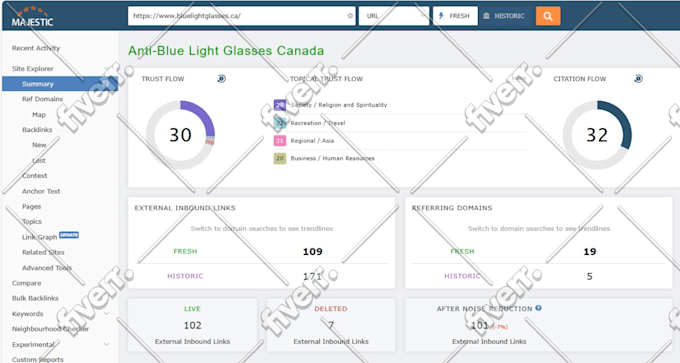This screenshot has height=363, width=680.
Task: Click the Business / Human Resources badge 20
Action: (x=280, y=158)
